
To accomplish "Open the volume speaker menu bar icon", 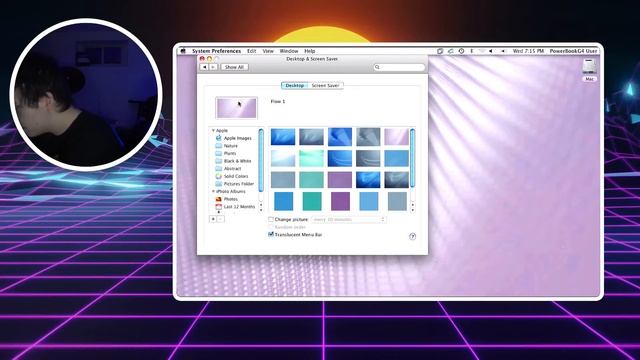I will tap(491, 51).
